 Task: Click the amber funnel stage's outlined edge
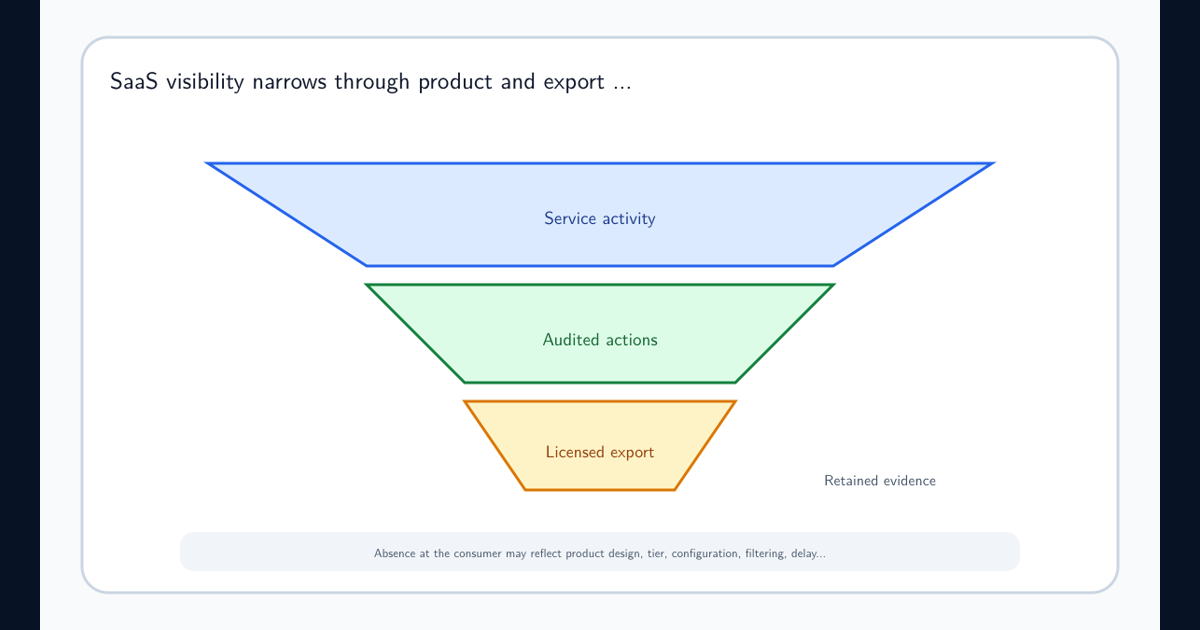600,401
